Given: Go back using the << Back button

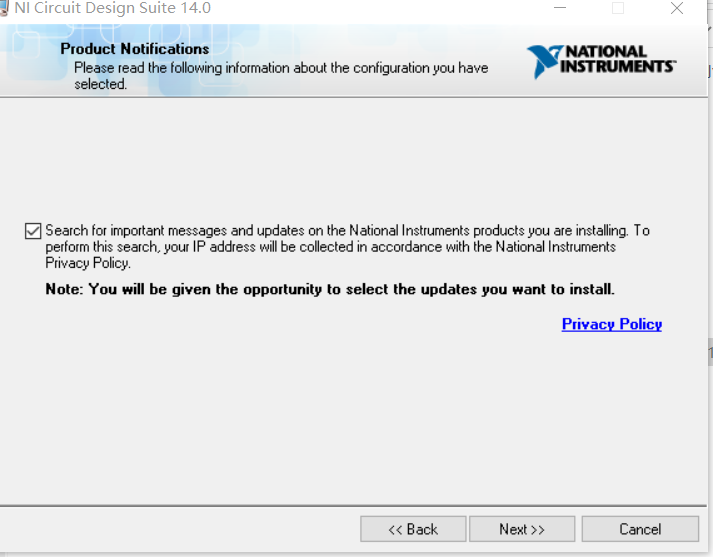Looking at the screenshot, I should pyautogui.click(x=413, y=529).
